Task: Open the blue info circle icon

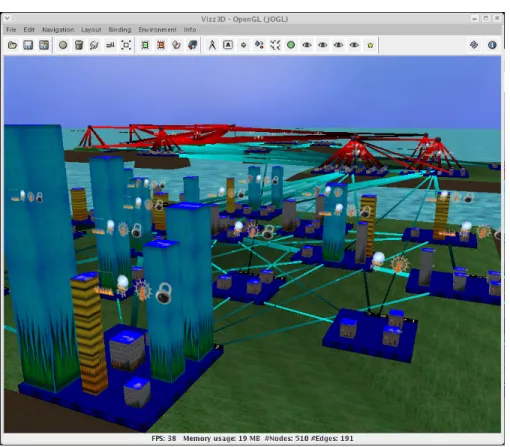Action: [x=492, y=45]
